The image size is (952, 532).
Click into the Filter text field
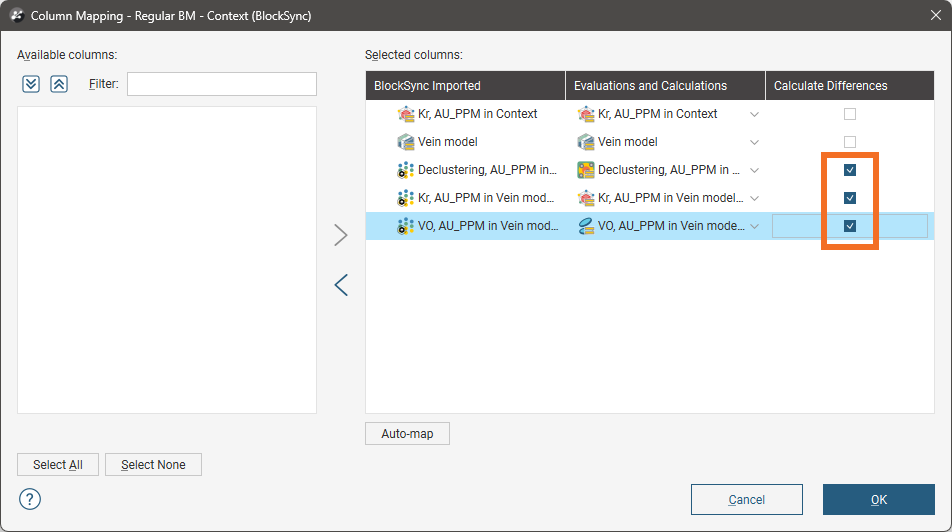(x=221, y=84)
